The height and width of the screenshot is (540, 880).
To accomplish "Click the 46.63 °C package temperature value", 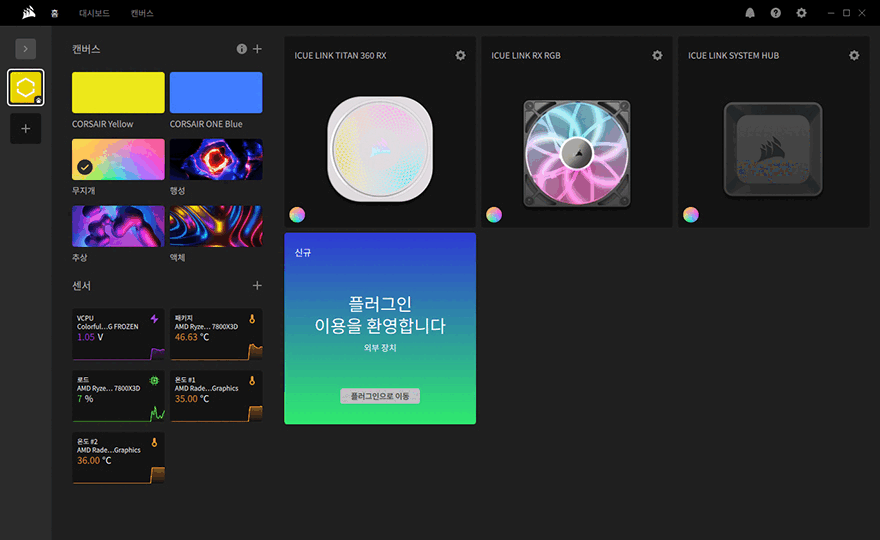I will point(192,337).
